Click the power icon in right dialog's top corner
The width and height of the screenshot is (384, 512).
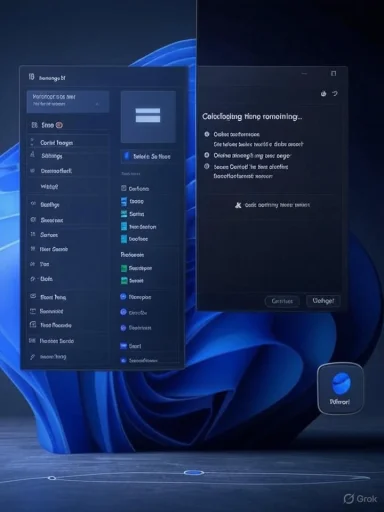[323, 94]
